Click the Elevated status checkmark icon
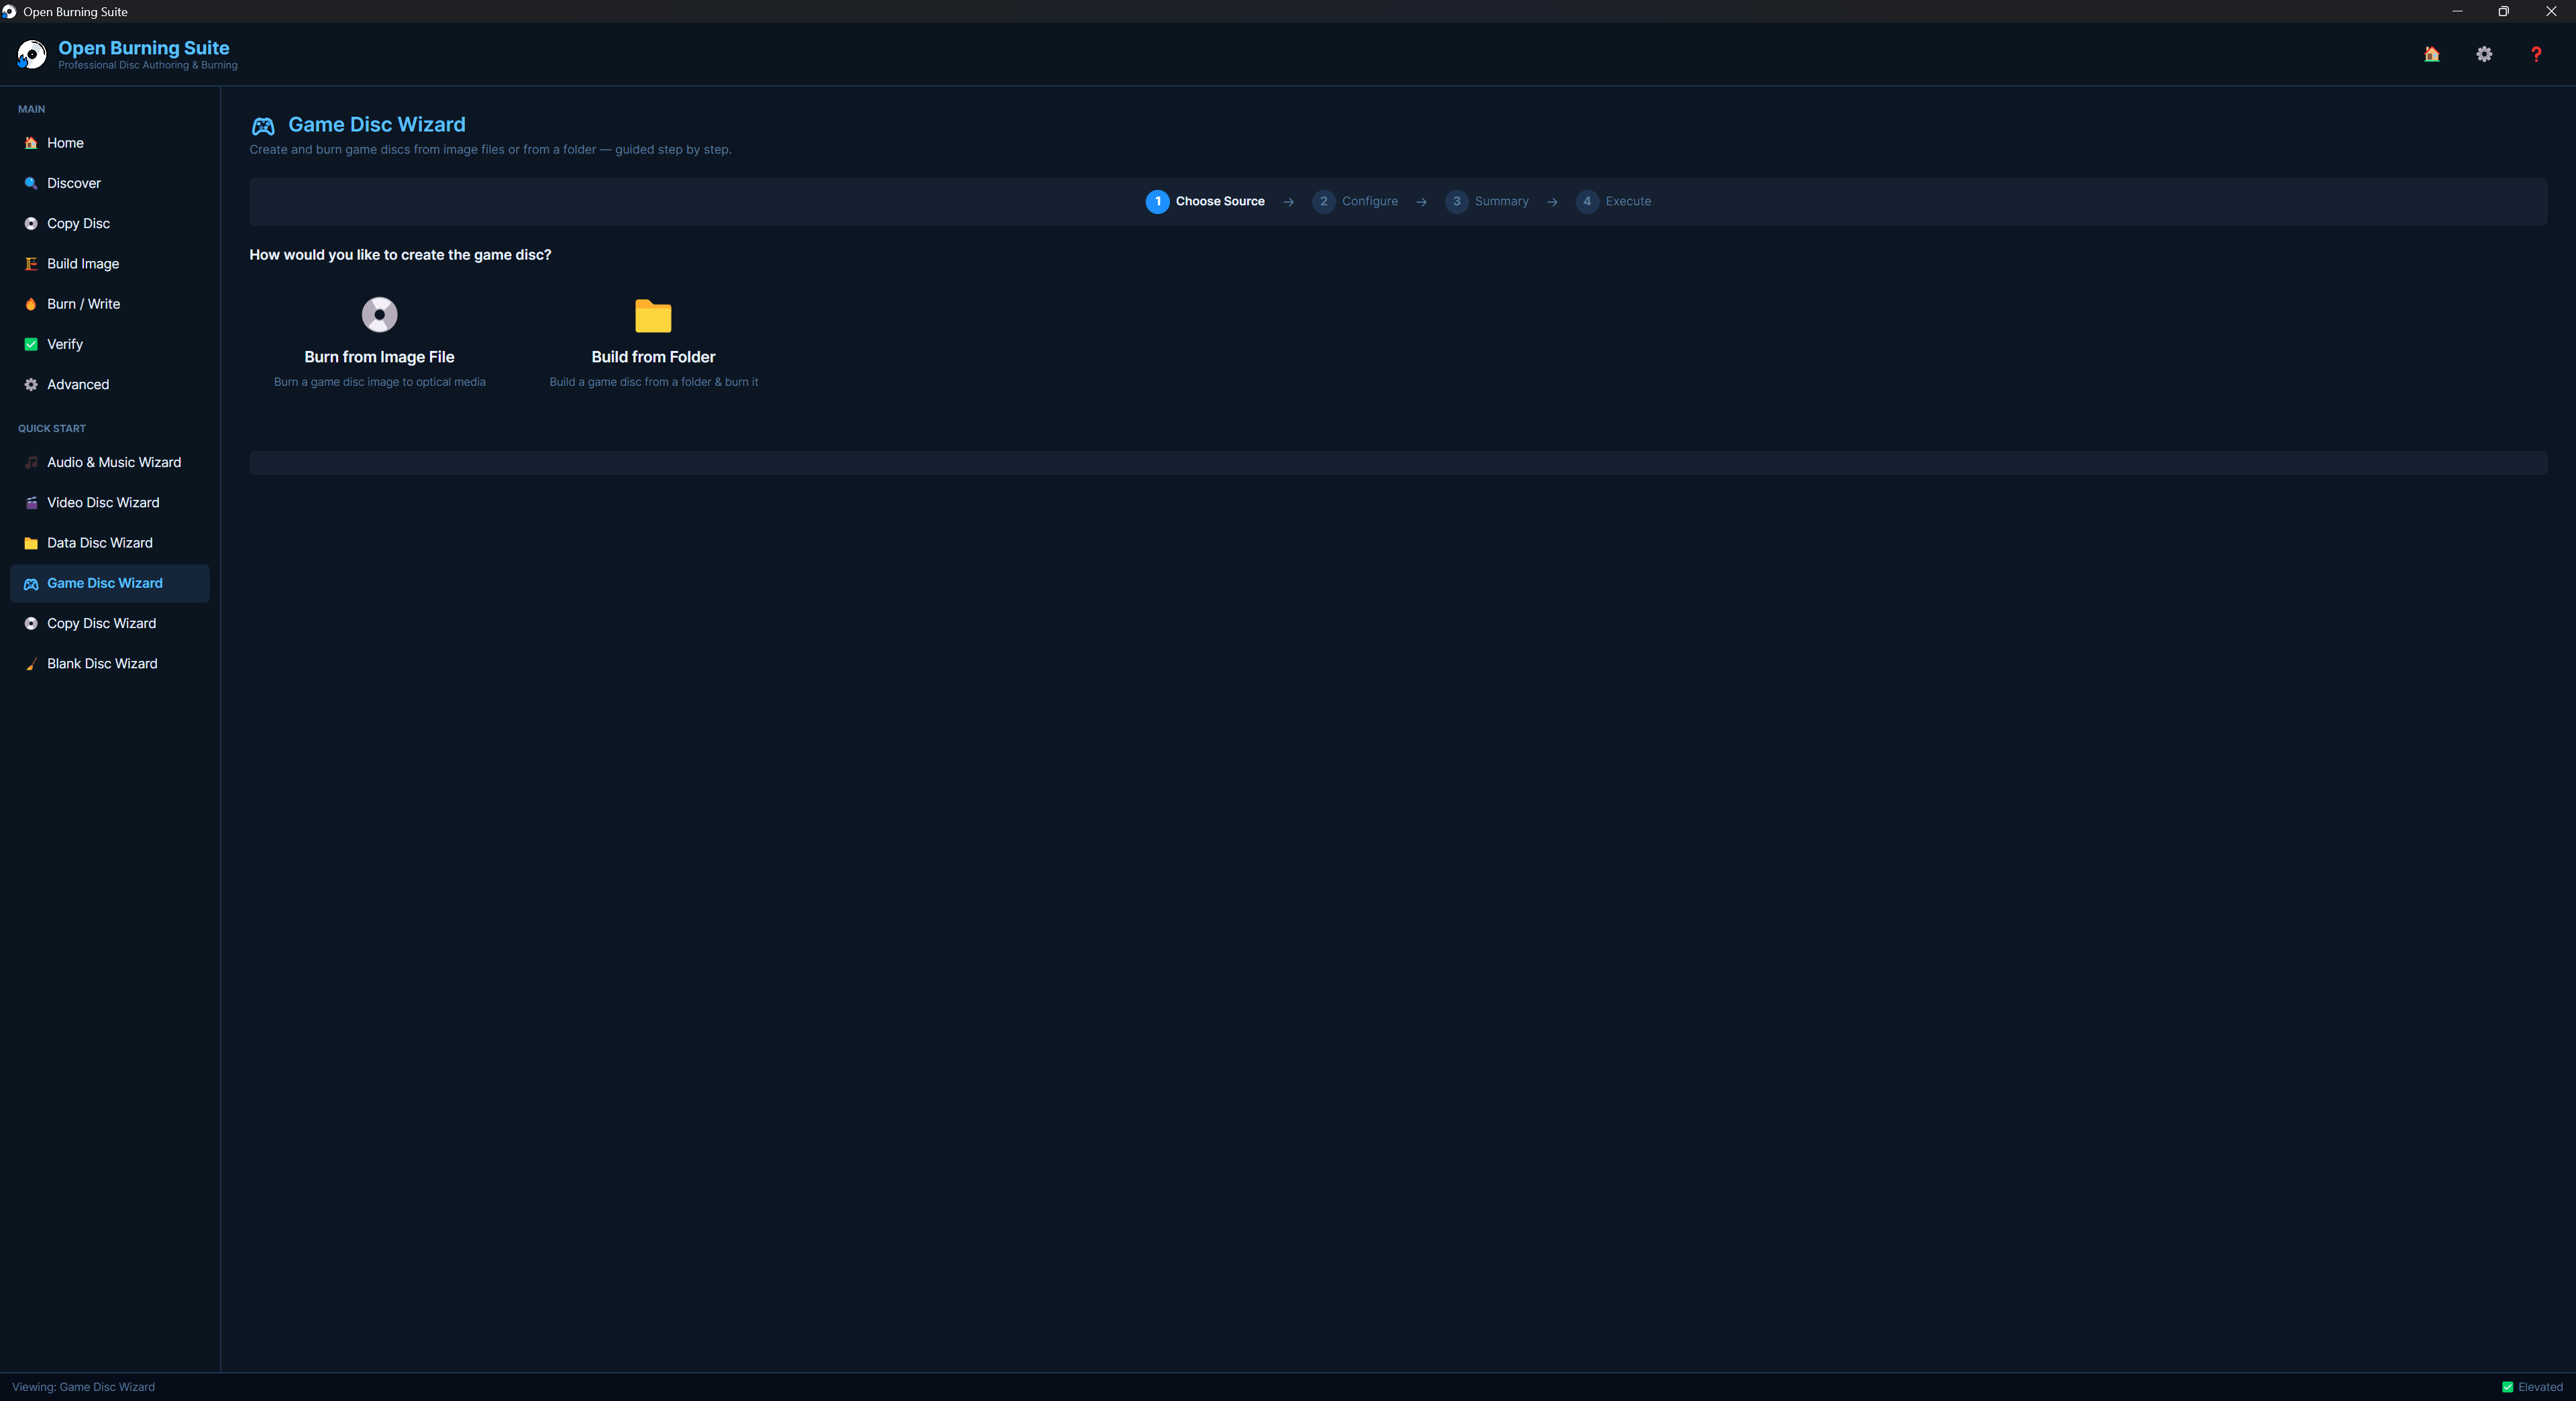The width and height of the screenshot is (2576, 1401). 2507,1387
